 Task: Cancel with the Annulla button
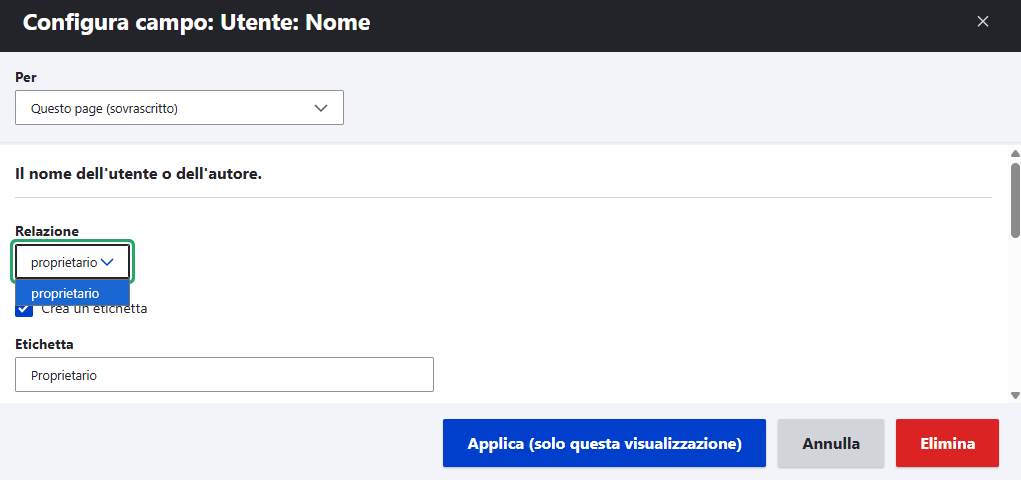tap(830, 443)
